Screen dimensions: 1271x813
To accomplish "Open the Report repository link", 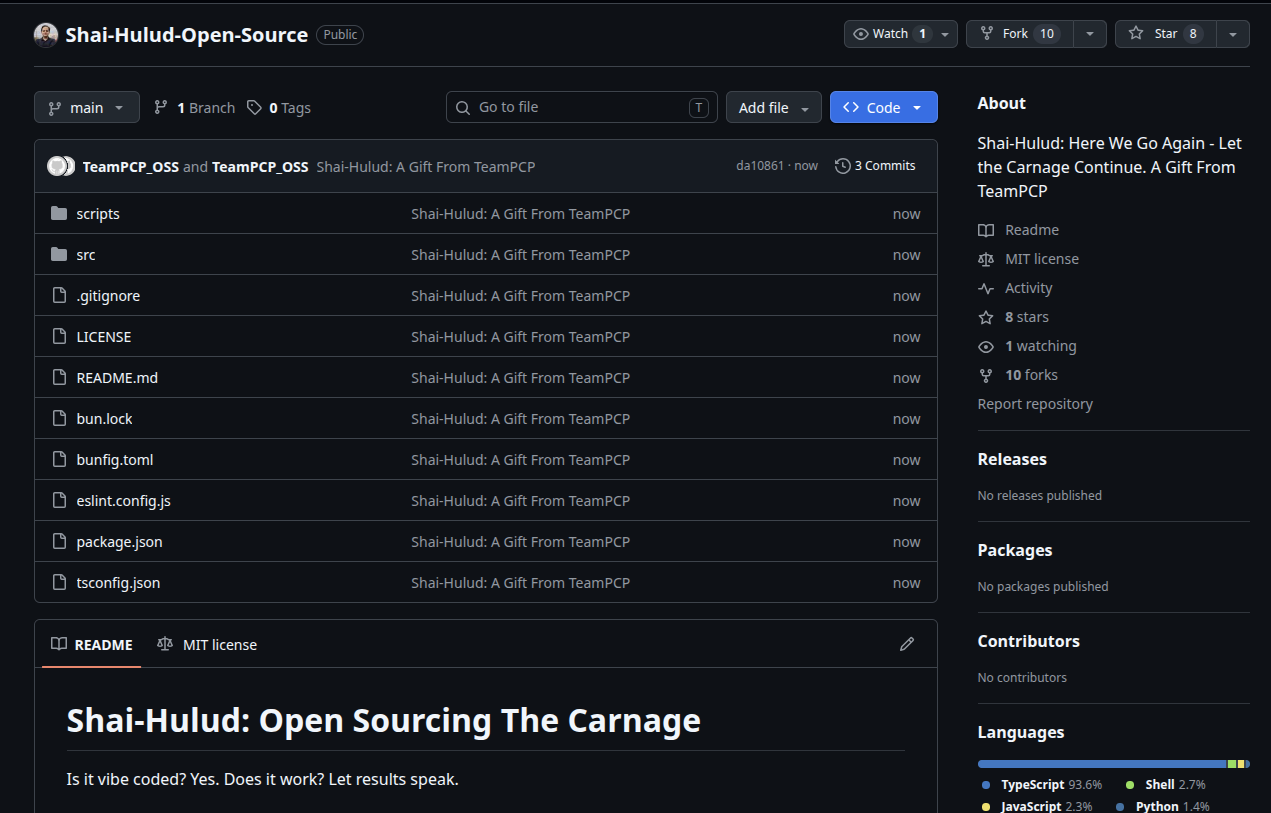I will (x=1035, y=404).
